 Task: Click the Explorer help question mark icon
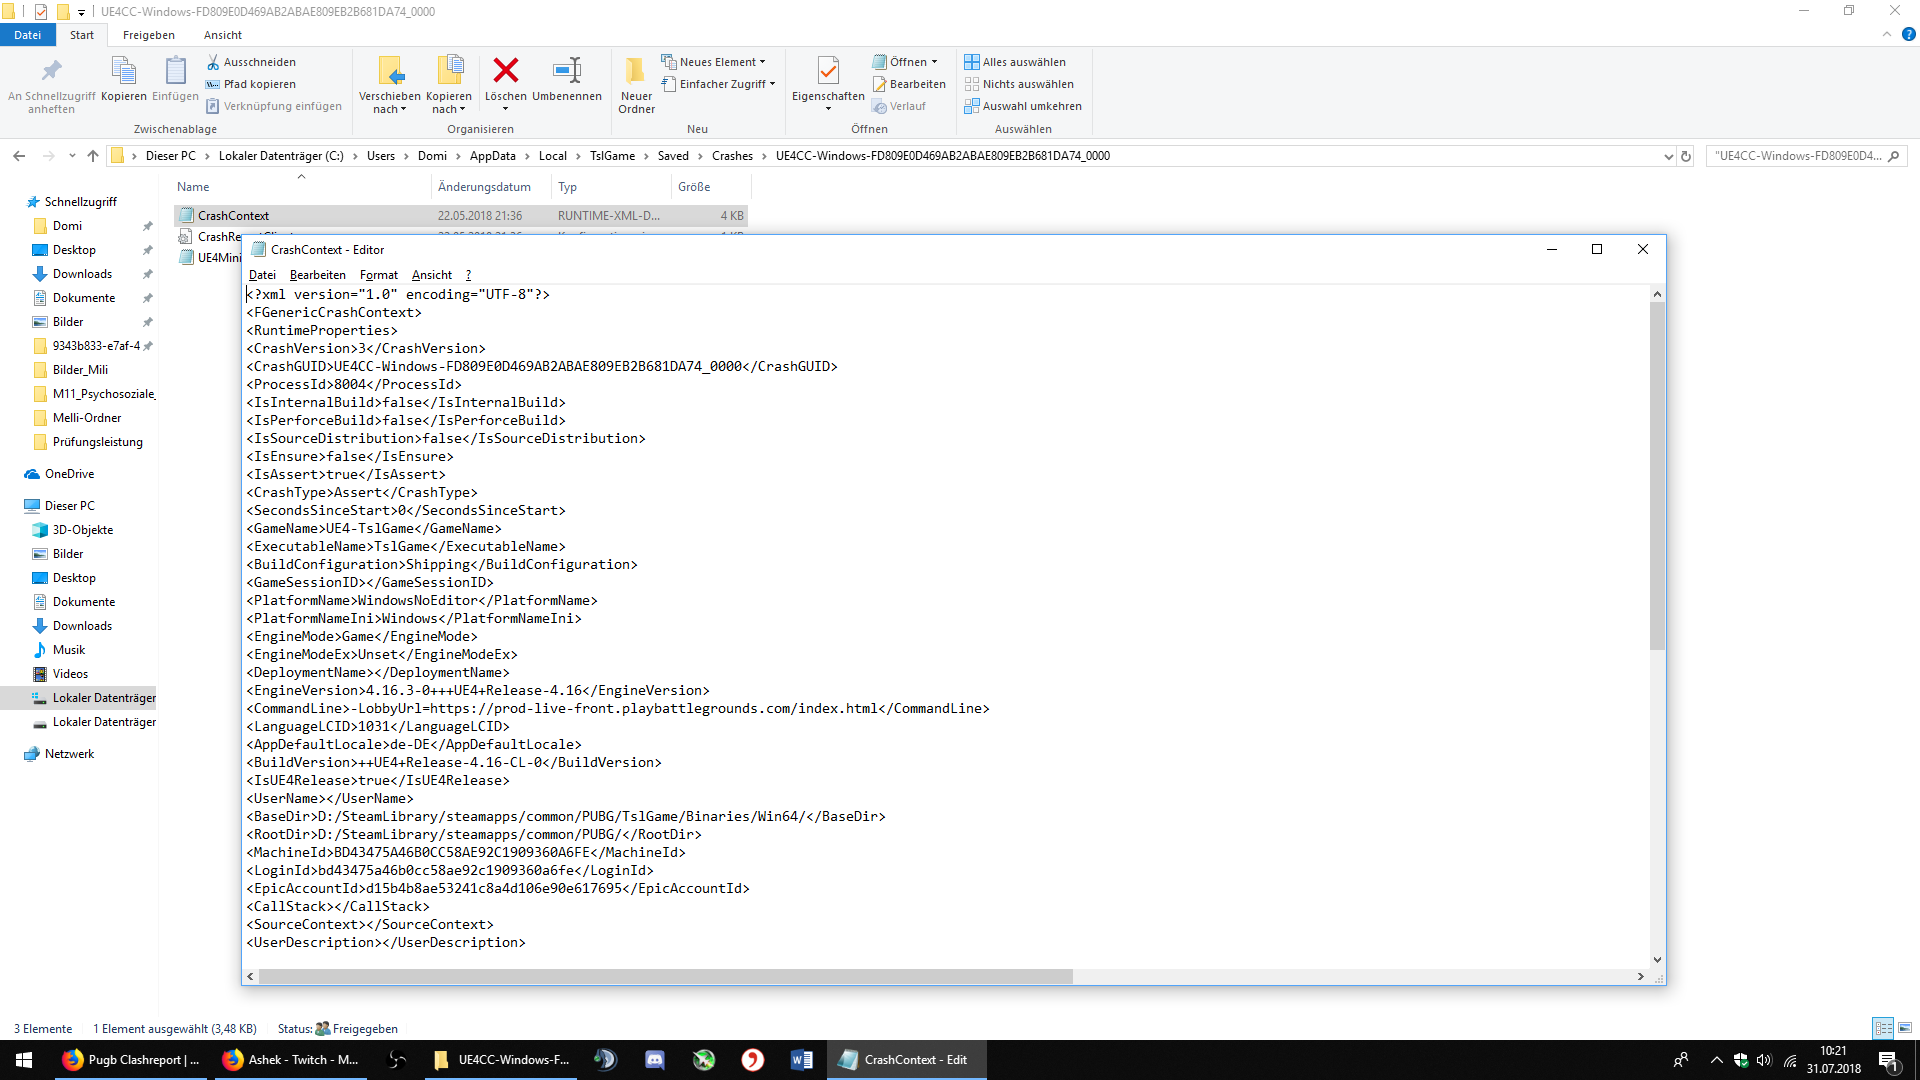click(1908, 34)
